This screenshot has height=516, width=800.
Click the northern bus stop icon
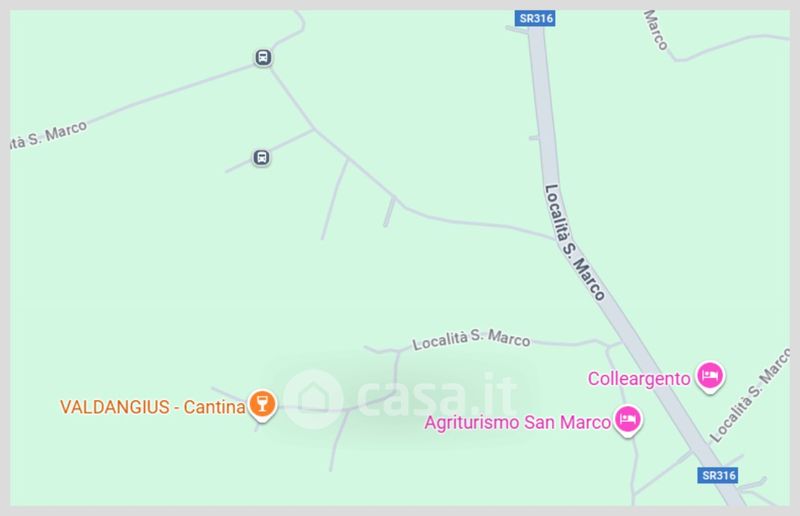263,57
